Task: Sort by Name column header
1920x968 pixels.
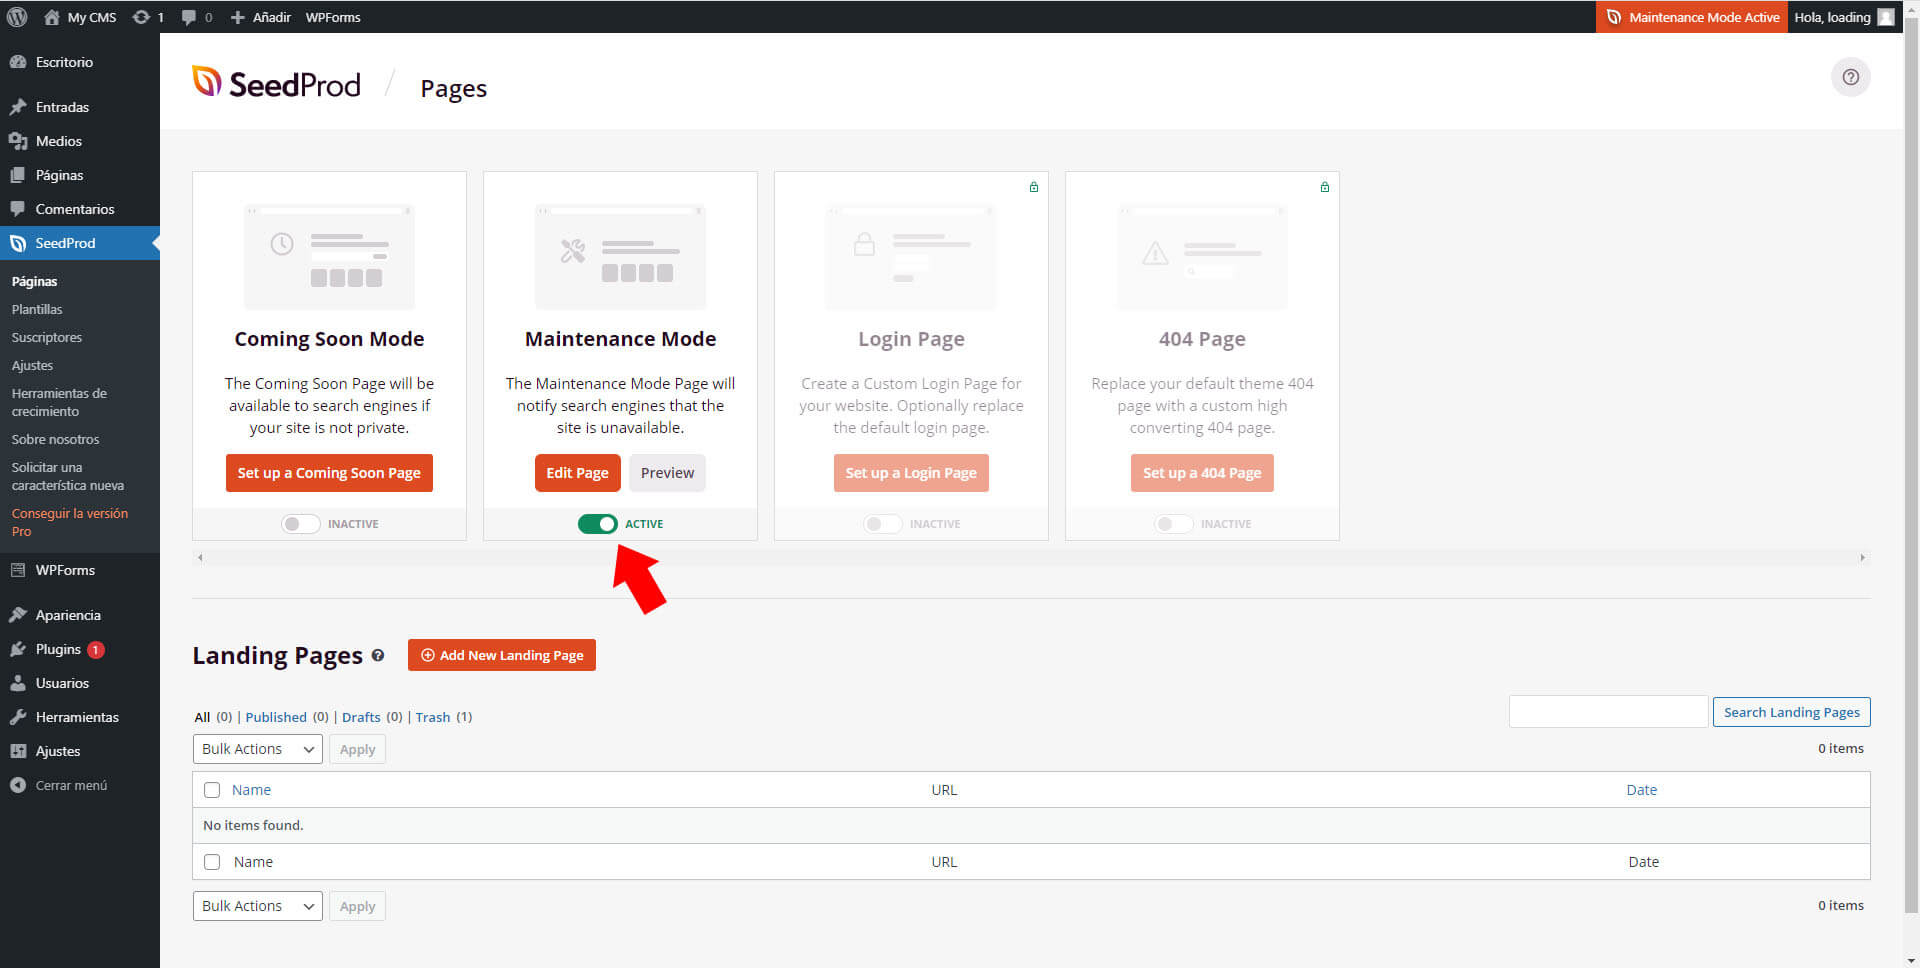Action: click(x=251, y=790)
